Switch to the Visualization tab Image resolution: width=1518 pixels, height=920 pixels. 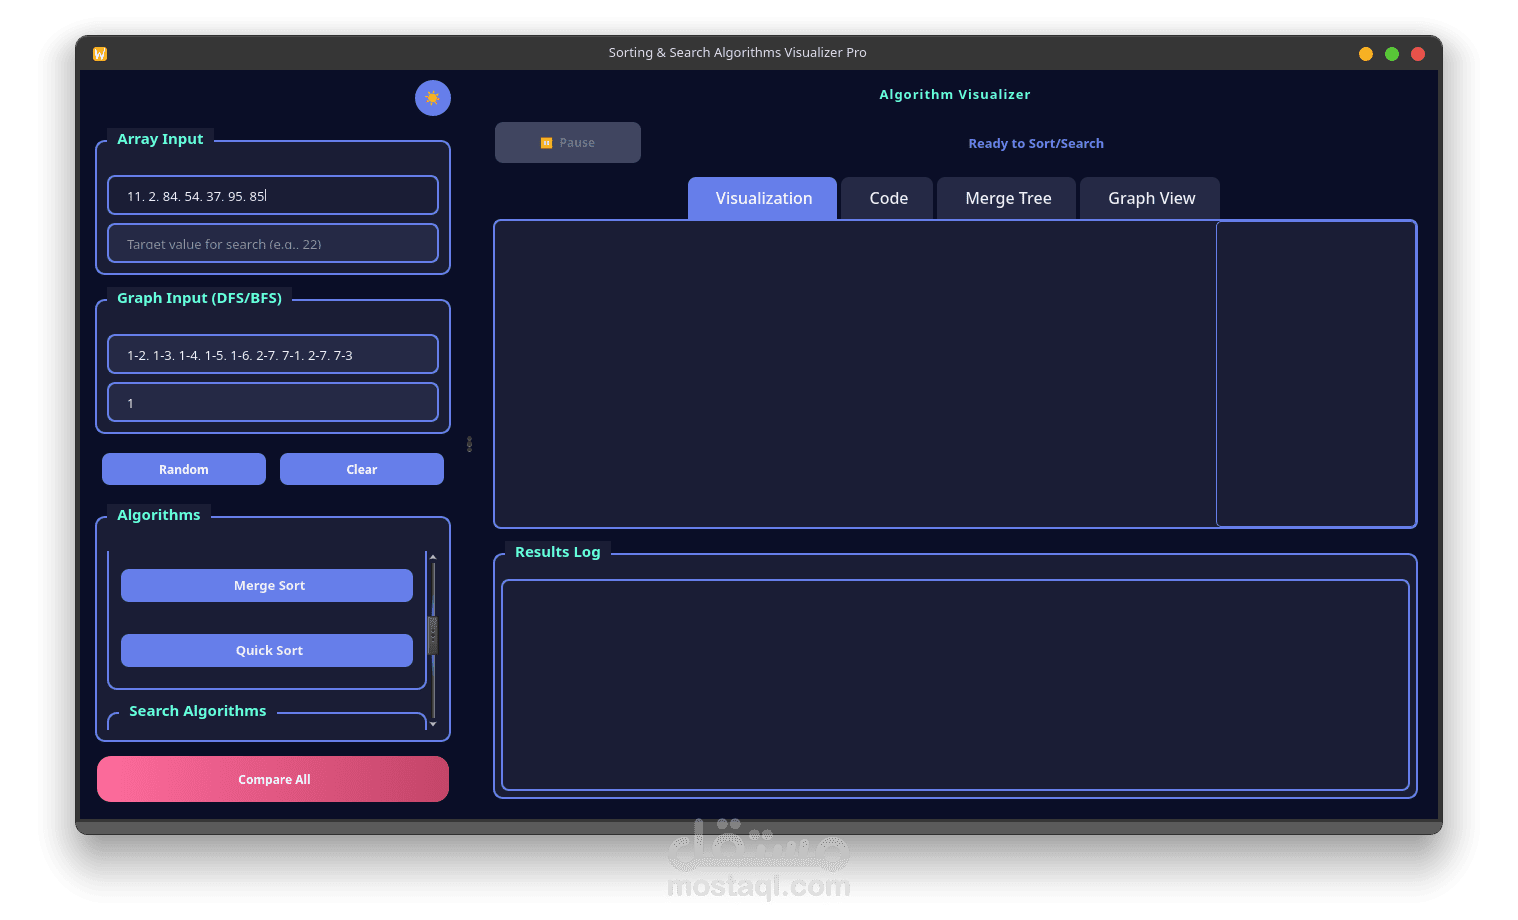click(x=763, y=198)
